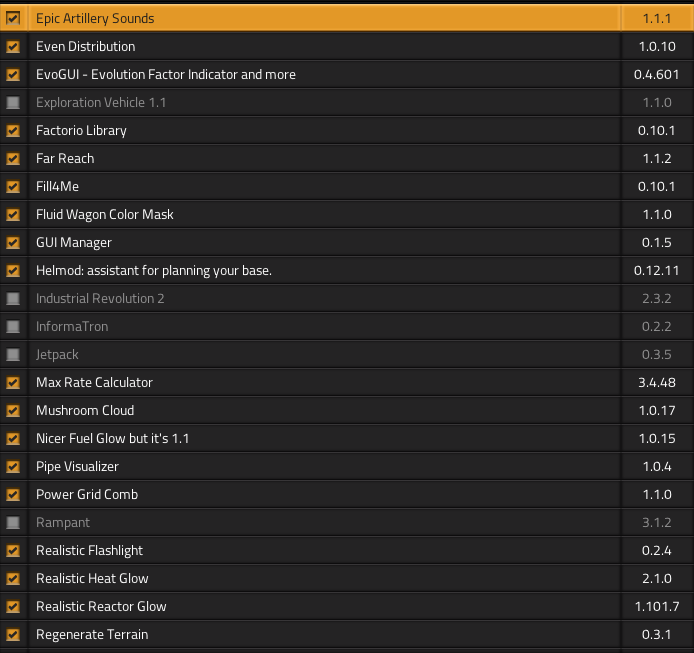Uncheck the Epic Artillery Sounds checkbox
This screenshot has width=694, height=653.
pos(13,18)
